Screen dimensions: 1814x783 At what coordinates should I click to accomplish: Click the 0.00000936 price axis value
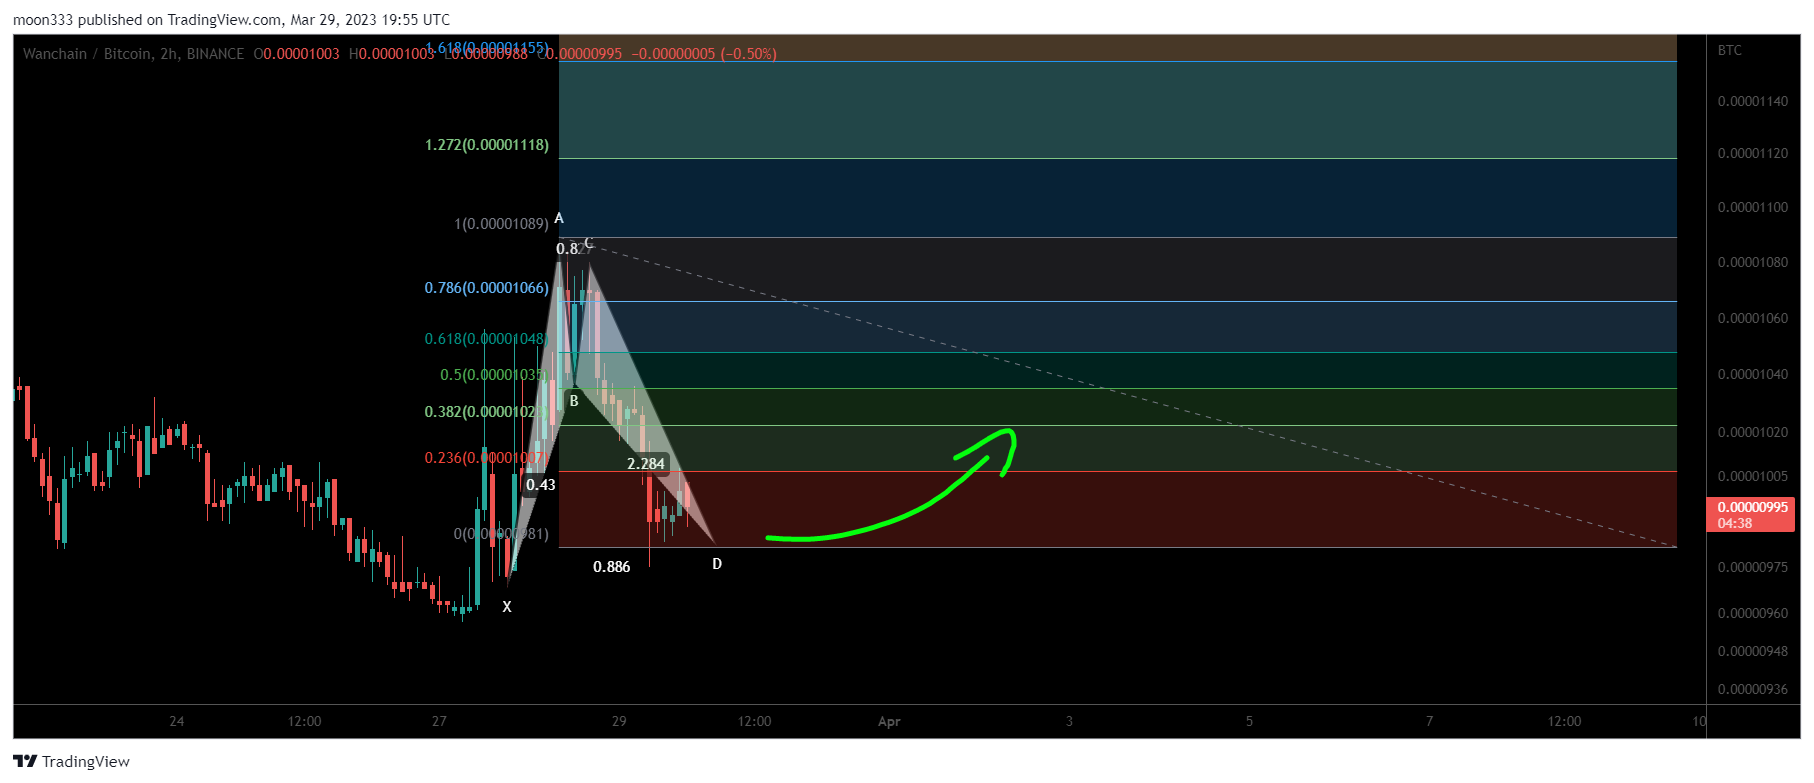point(1753,689)
